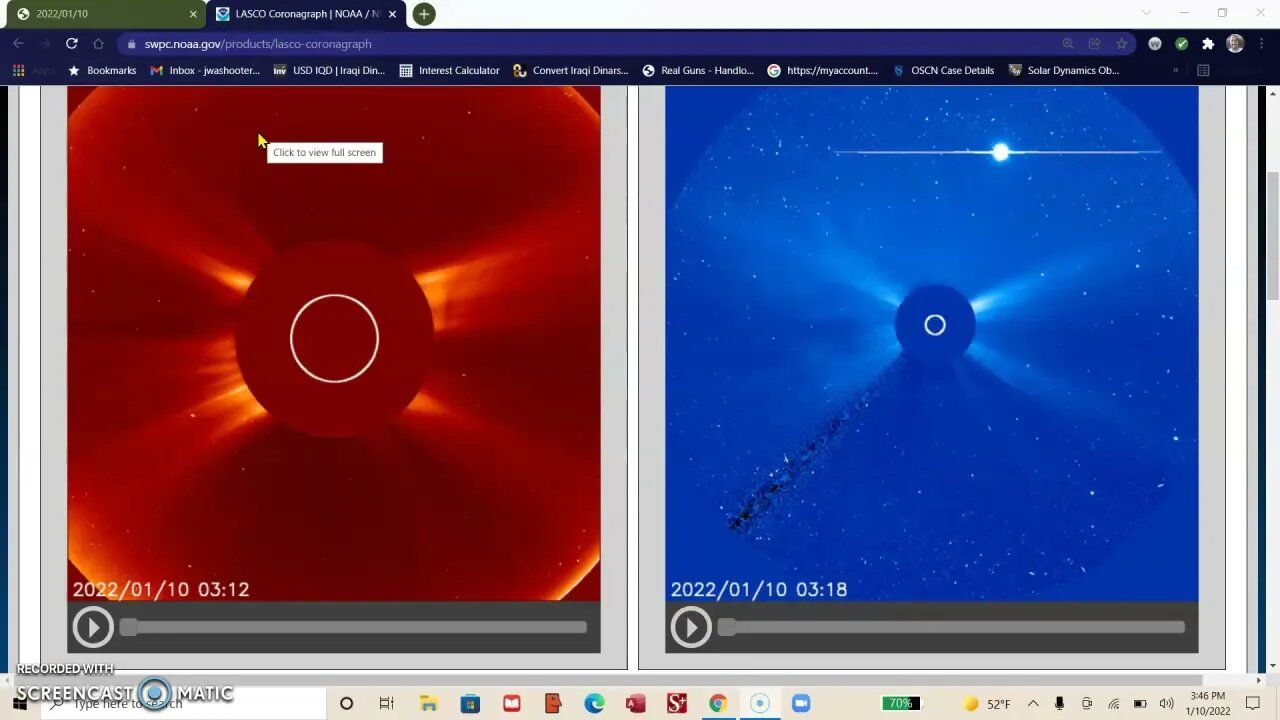Select the LASCO Coronagraph tab
Image resolution: width=1280 pixels, height=720 pixels.
tap(305, 14)
